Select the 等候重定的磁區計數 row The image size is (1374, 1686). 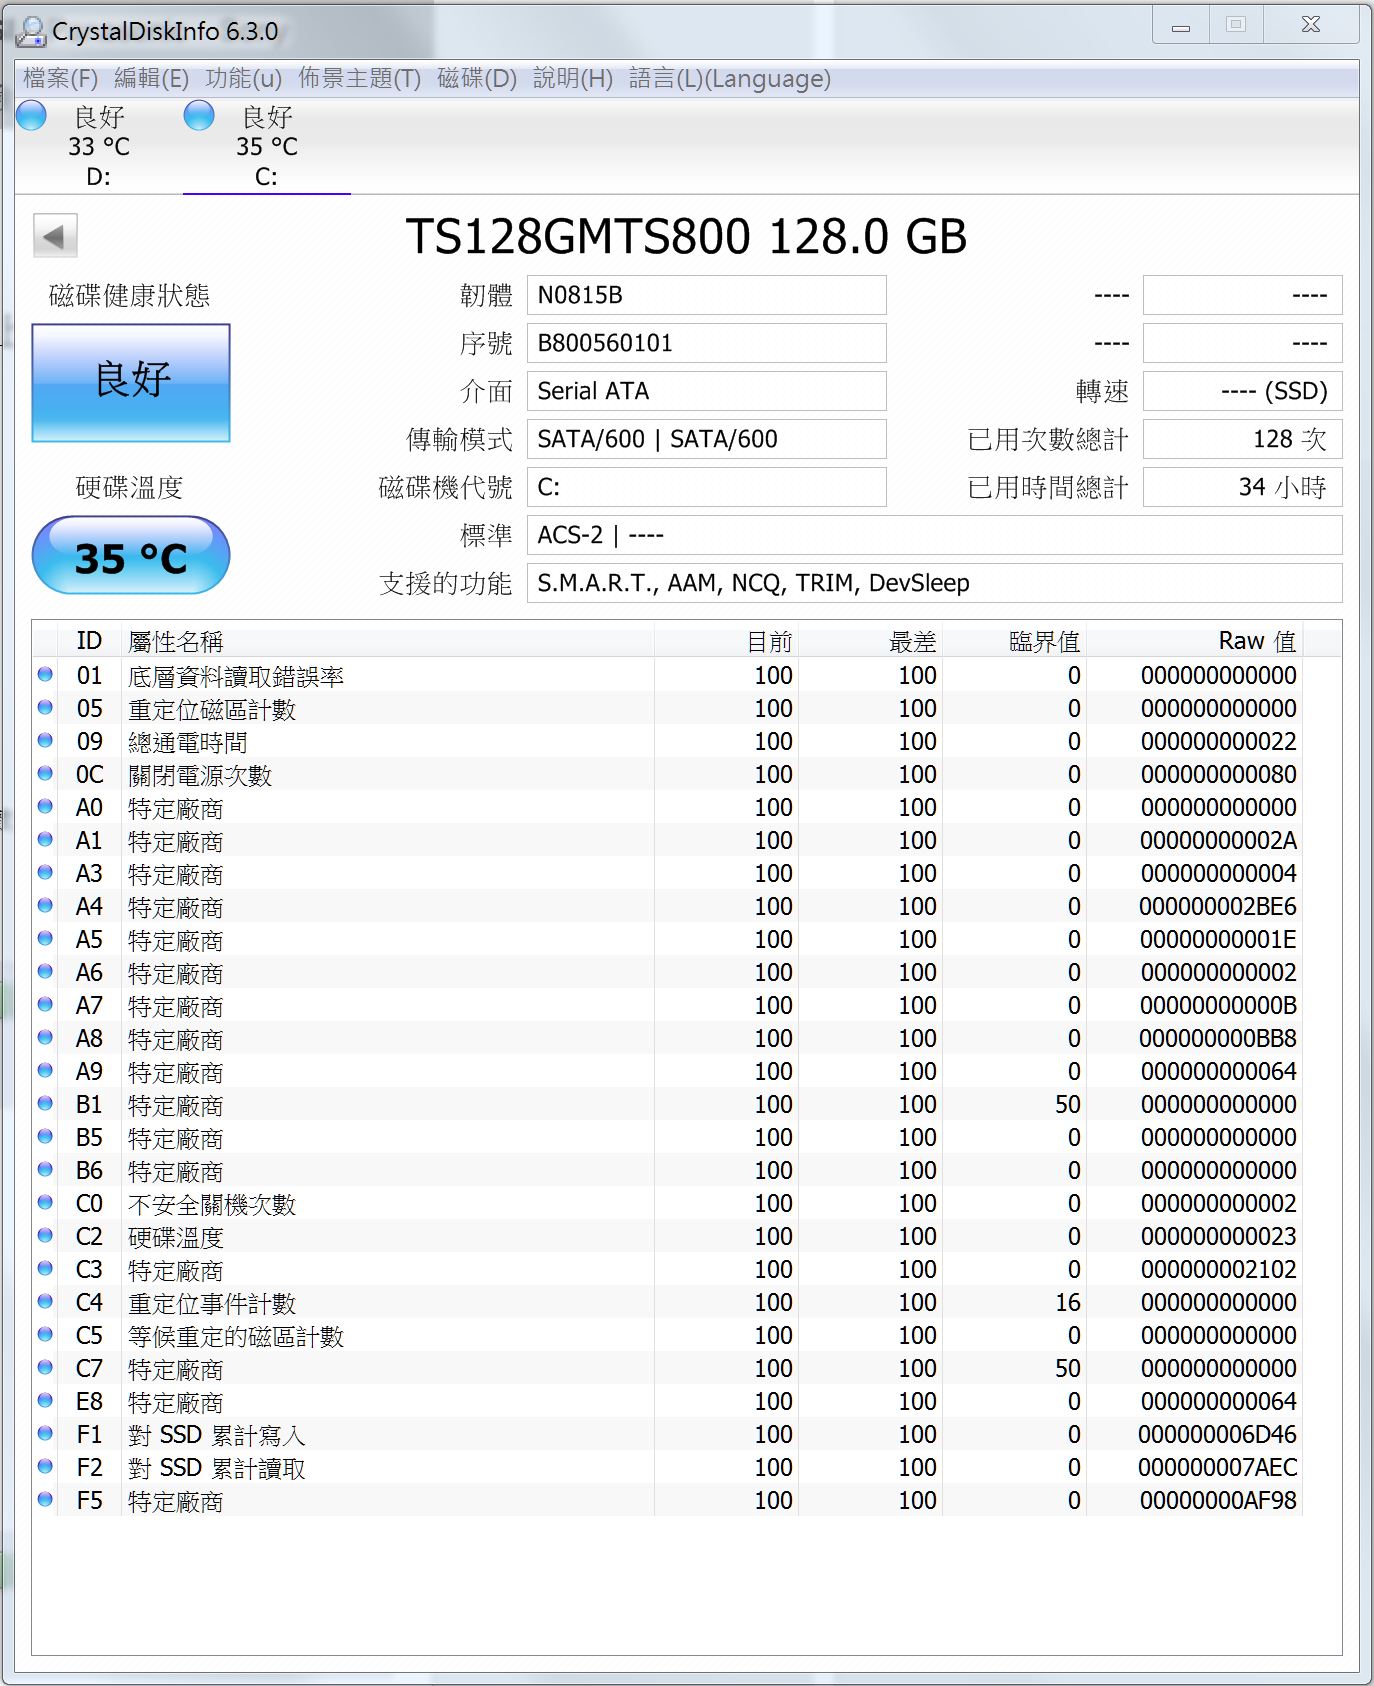[x=668, y=1335]
